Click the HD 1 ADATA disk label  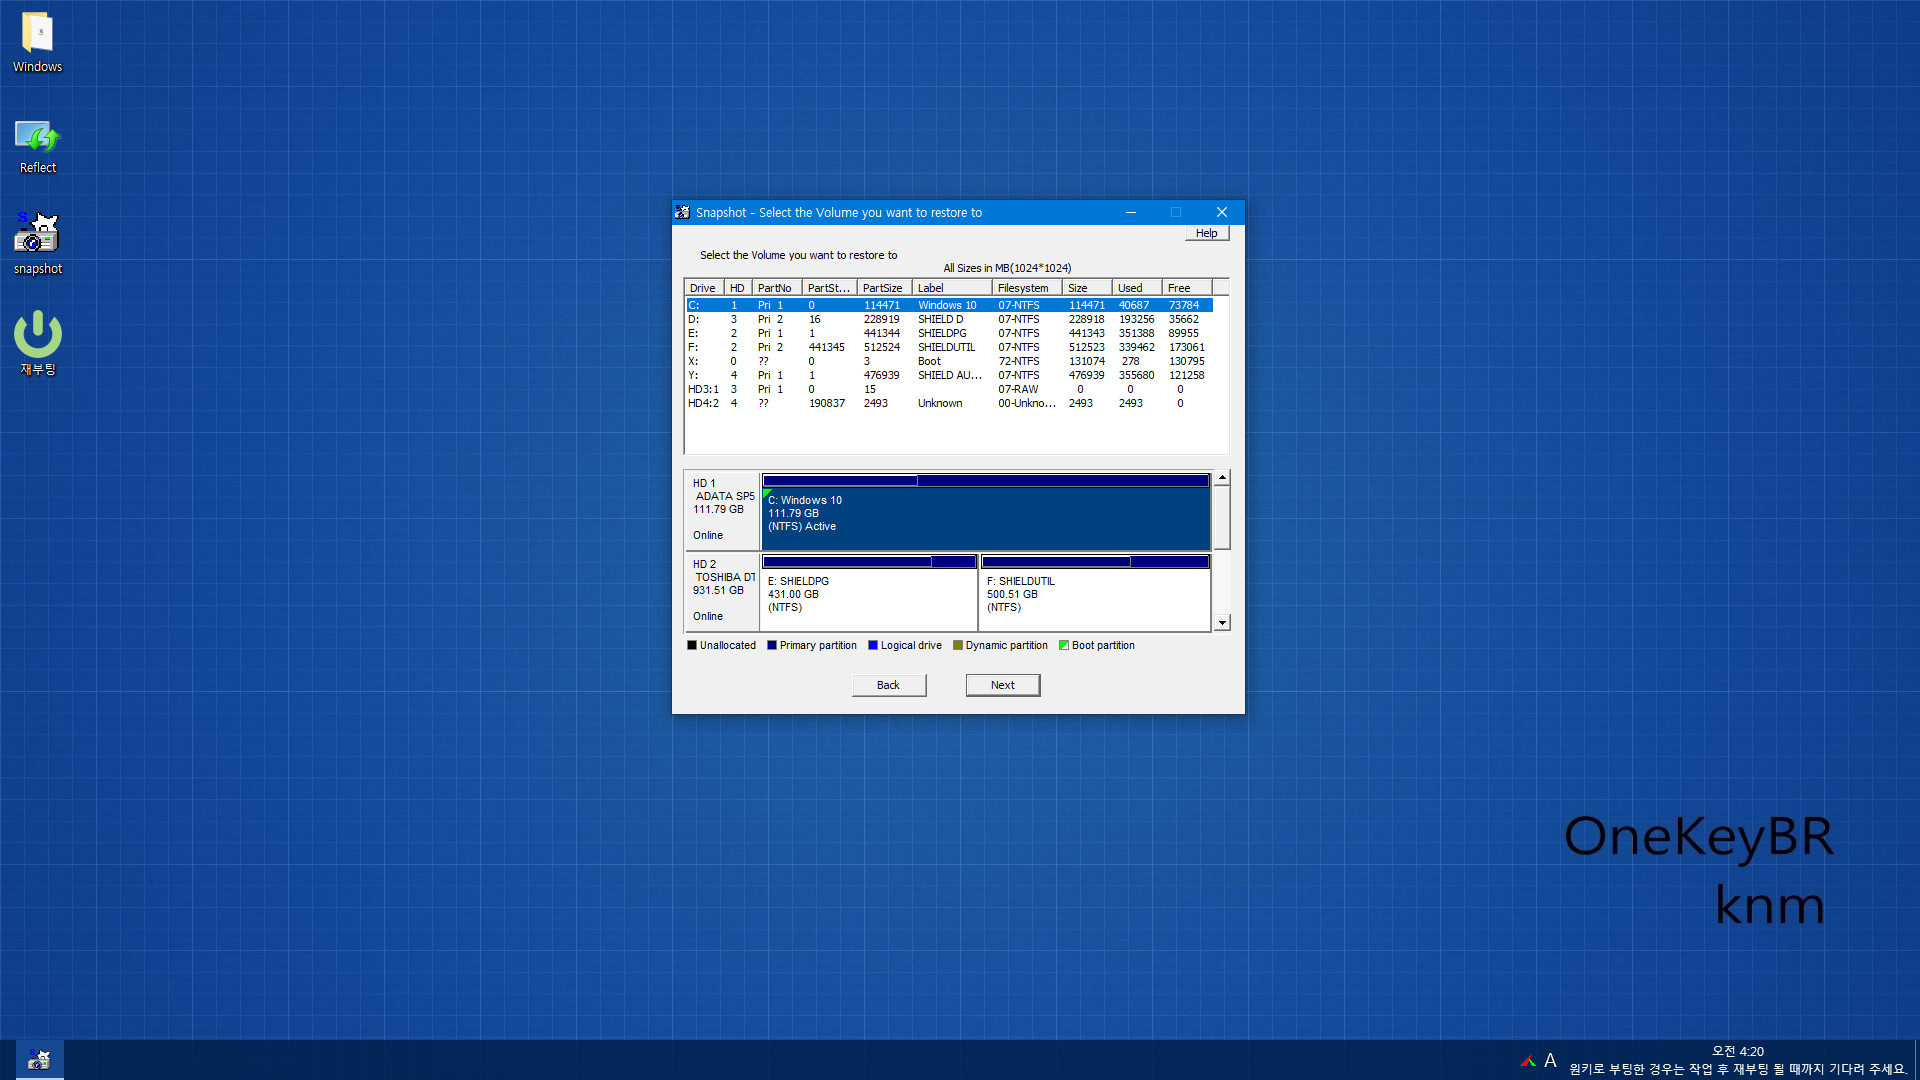(722, 510)
